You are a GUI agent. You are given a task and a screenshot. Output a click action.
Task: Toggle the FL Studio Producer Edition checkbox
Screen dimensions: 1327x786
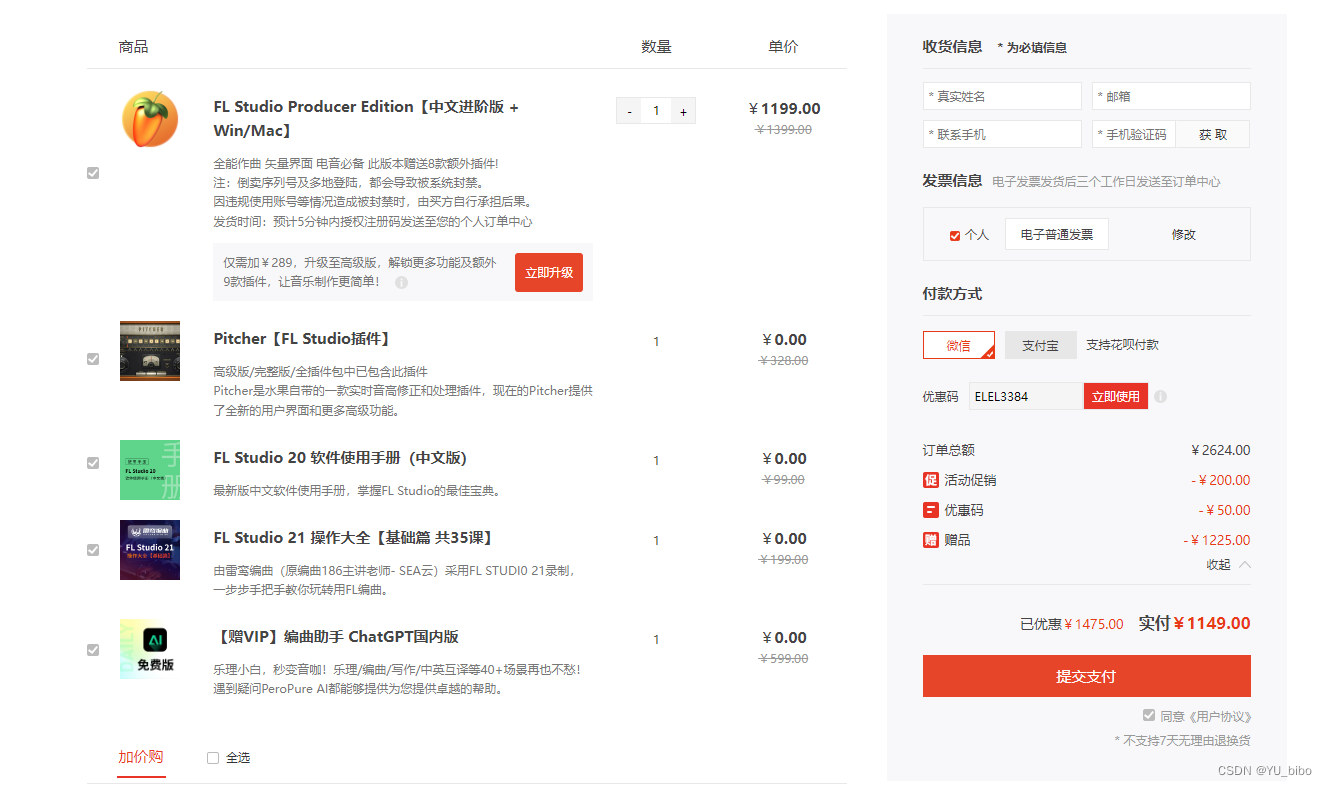(x=93, y=173)
